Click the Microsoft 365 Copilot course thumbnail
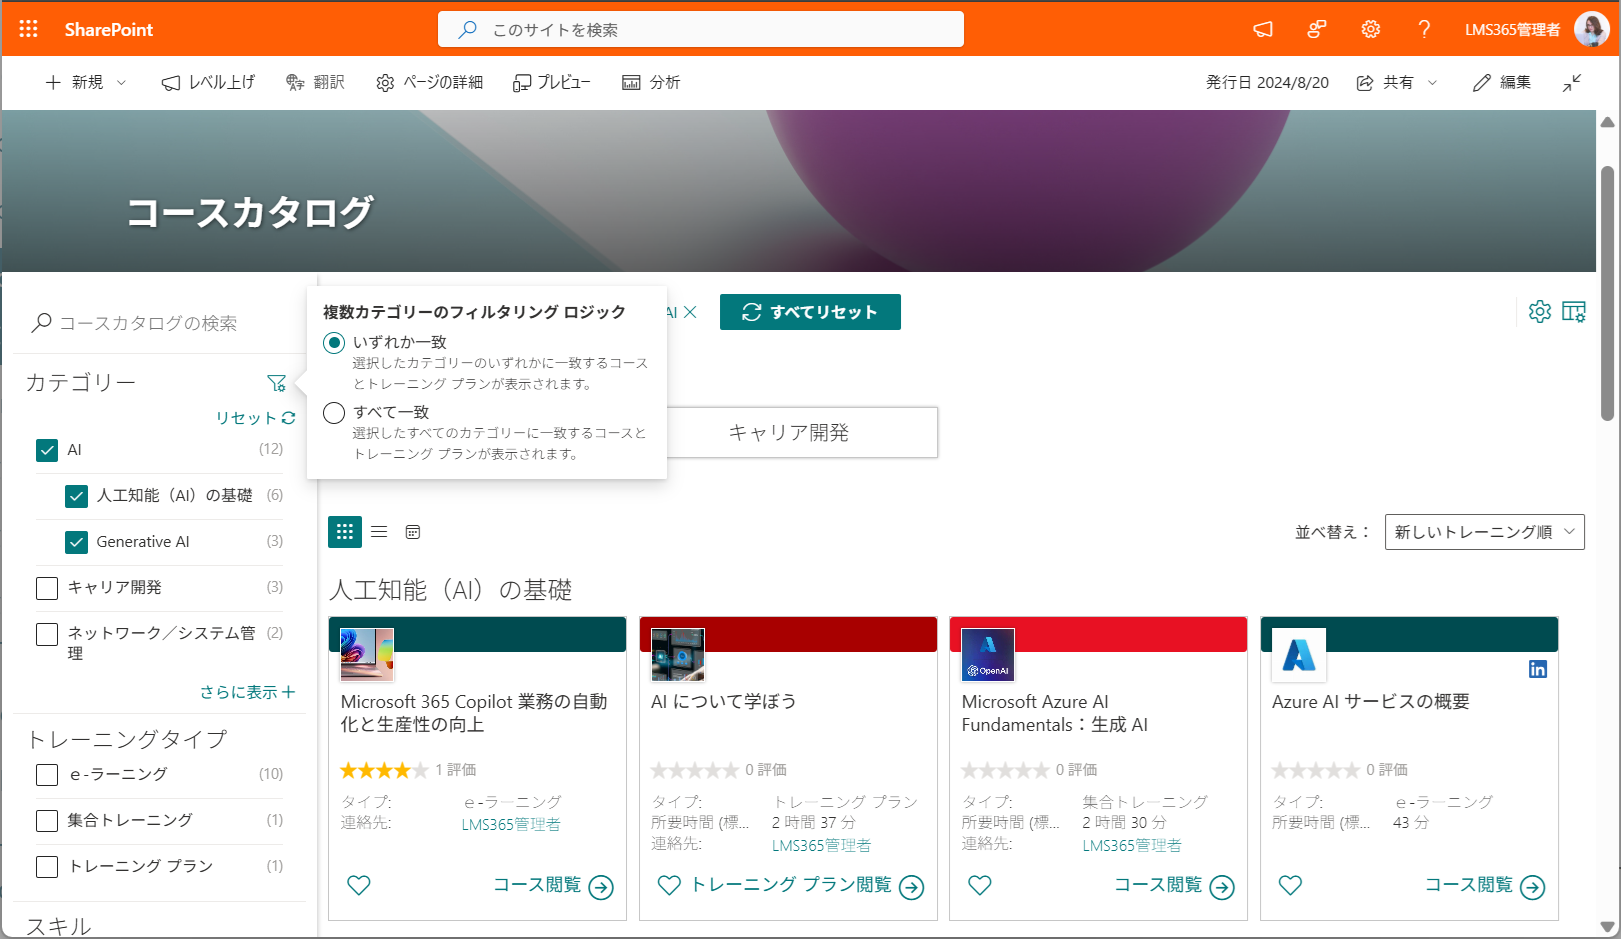 pos(367,655)
